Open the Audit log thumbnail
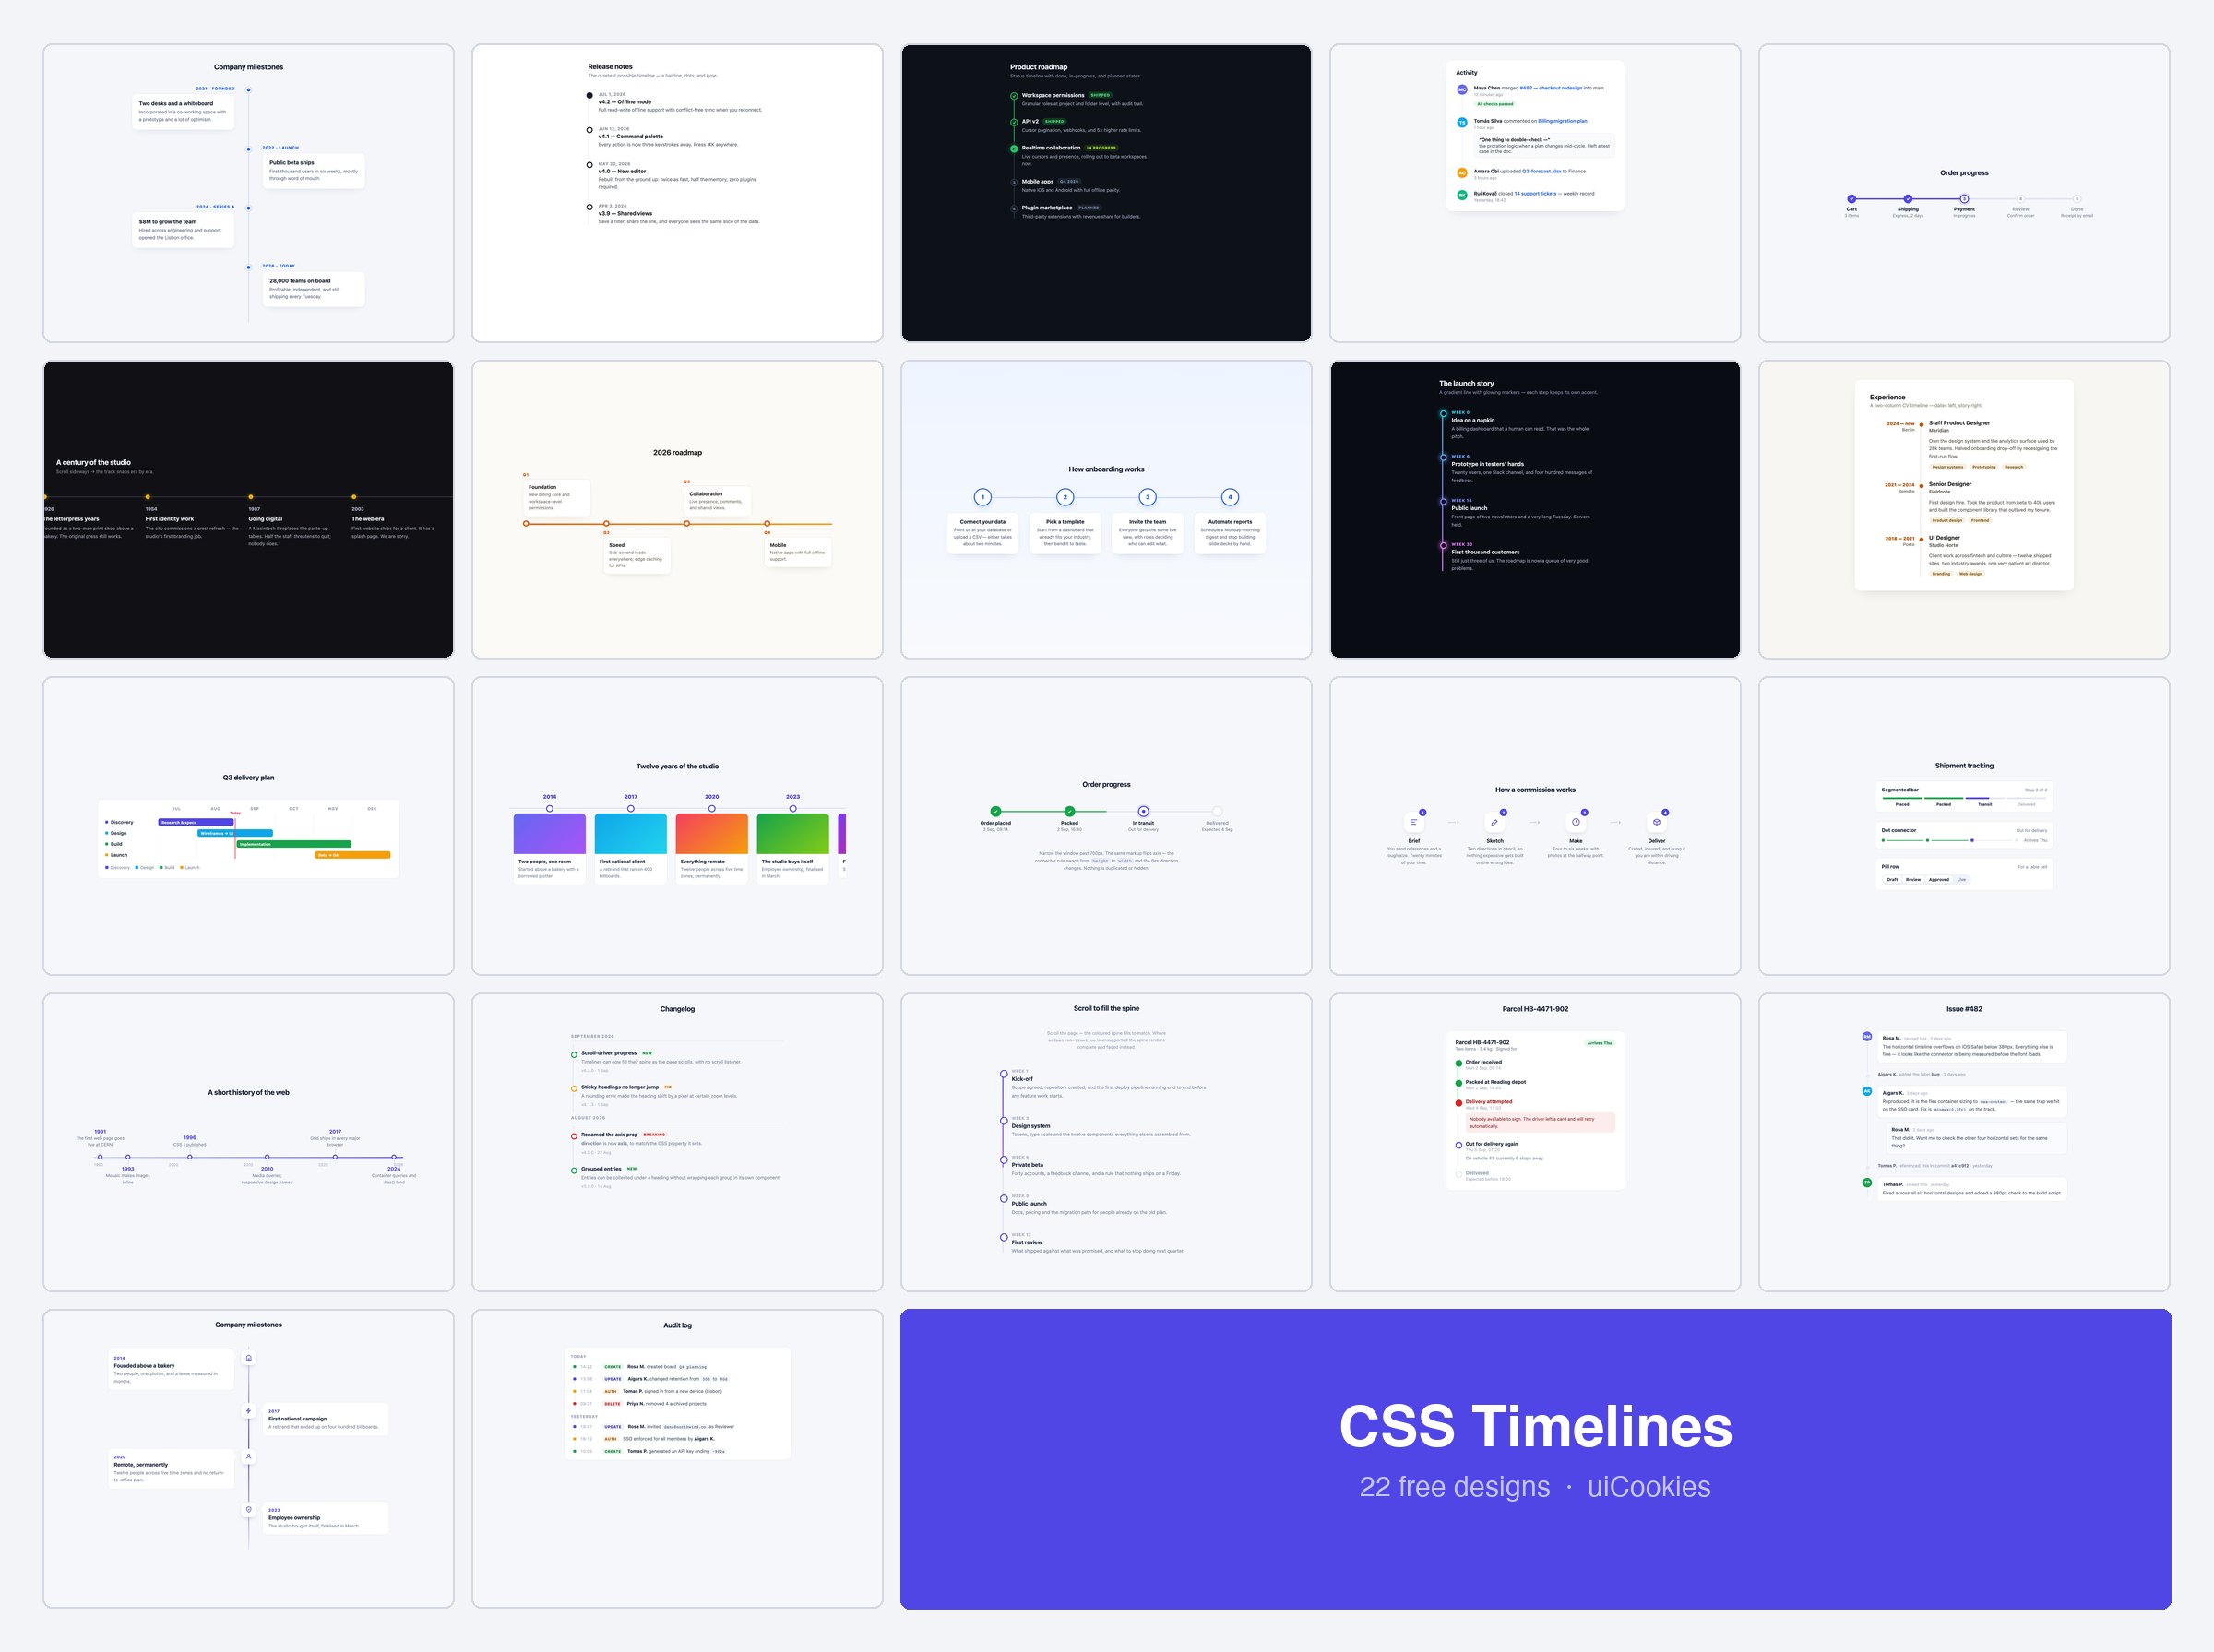Image resolution: width=2214 pixels, height=1652 pixels. click(677, 1459)
